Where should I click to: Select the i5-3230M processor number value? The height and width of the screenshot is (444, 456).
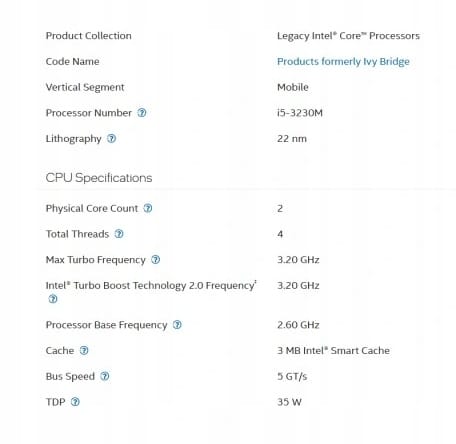click(x=300, y=113)
